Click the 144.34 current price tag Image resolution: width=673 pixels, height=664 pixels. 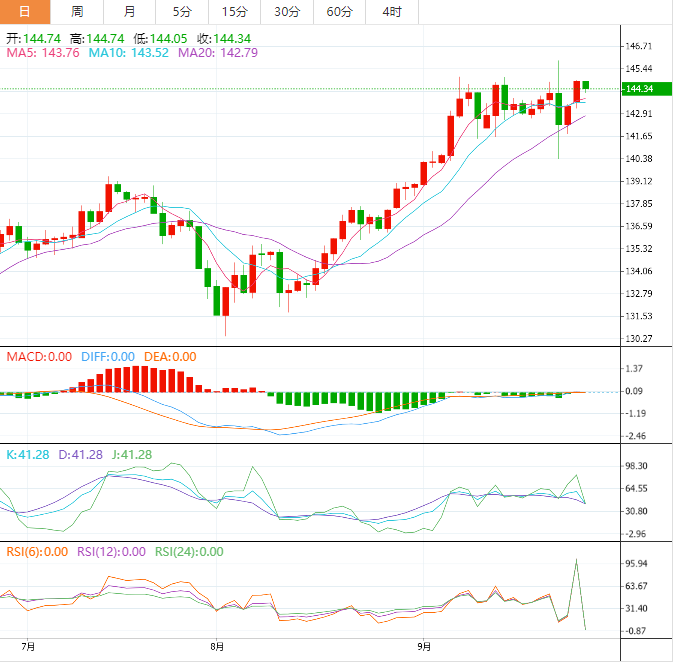point(638,89)
